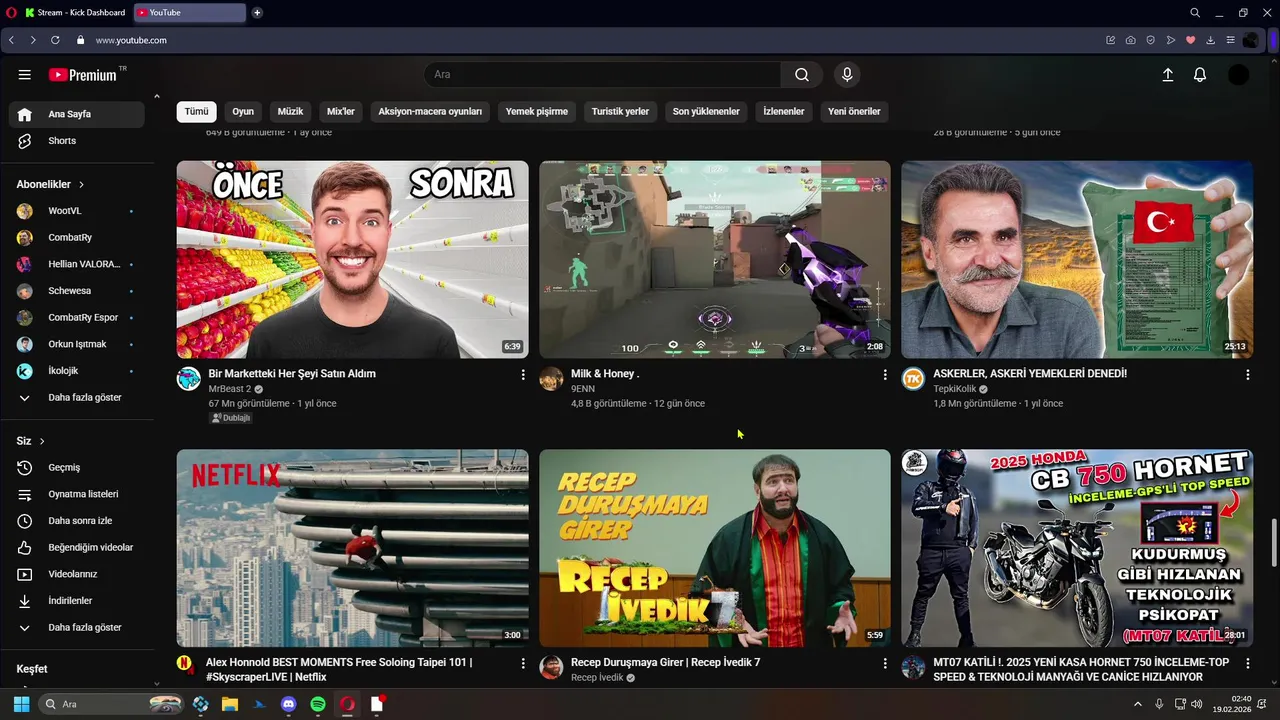Click Opera snapshot camera icon

click(x=1130, y=40)
